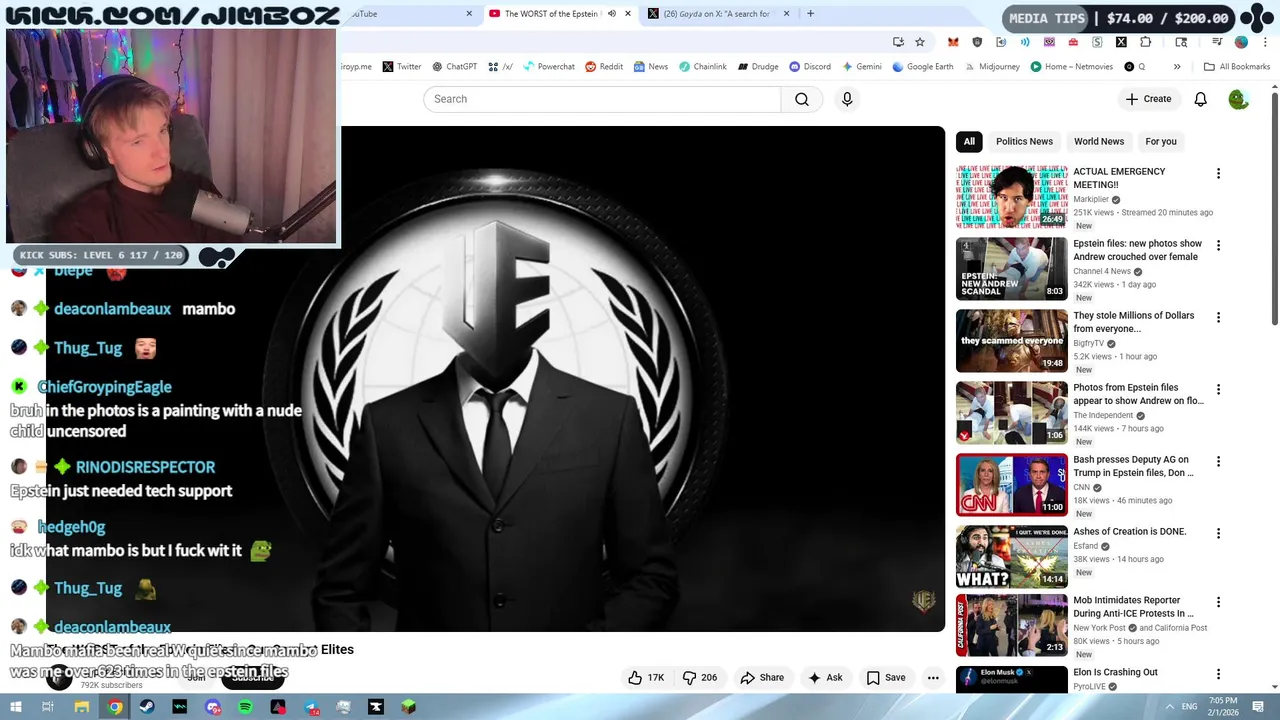The image size is (1280, 720).
Task: Mute the tab via its speaker icon
Action: 612,14
